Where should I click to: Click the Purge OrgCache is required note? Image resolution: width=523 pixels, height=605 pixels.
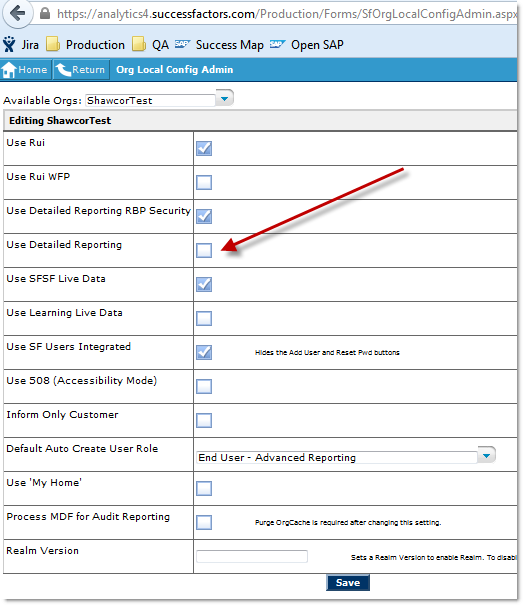point(348,522)
